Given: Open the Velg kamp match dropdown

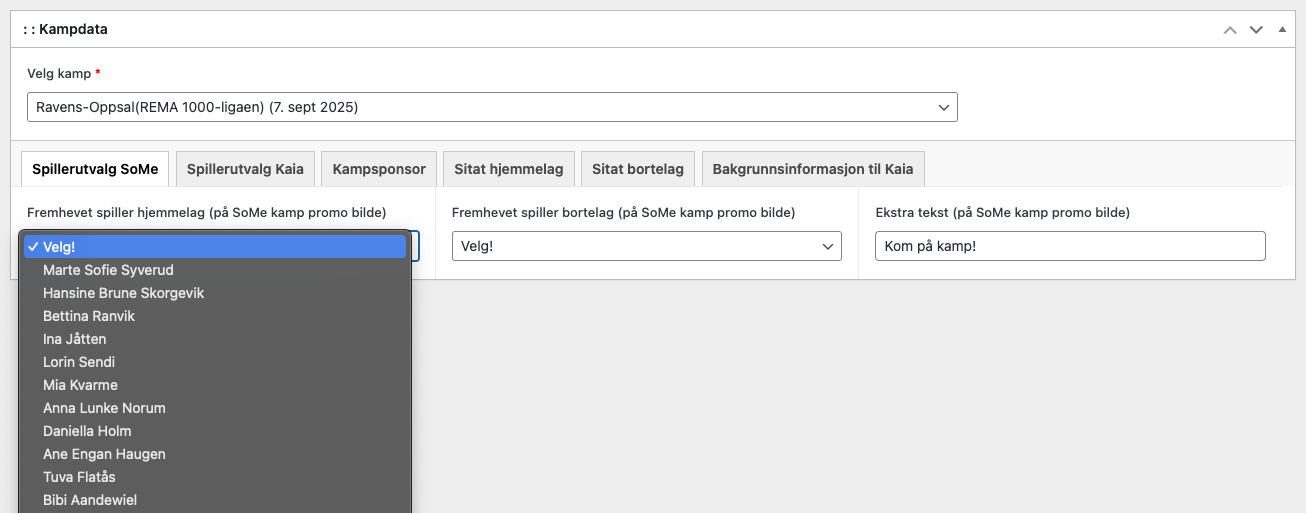Looking at the screenshot, I should coord(492,107).
